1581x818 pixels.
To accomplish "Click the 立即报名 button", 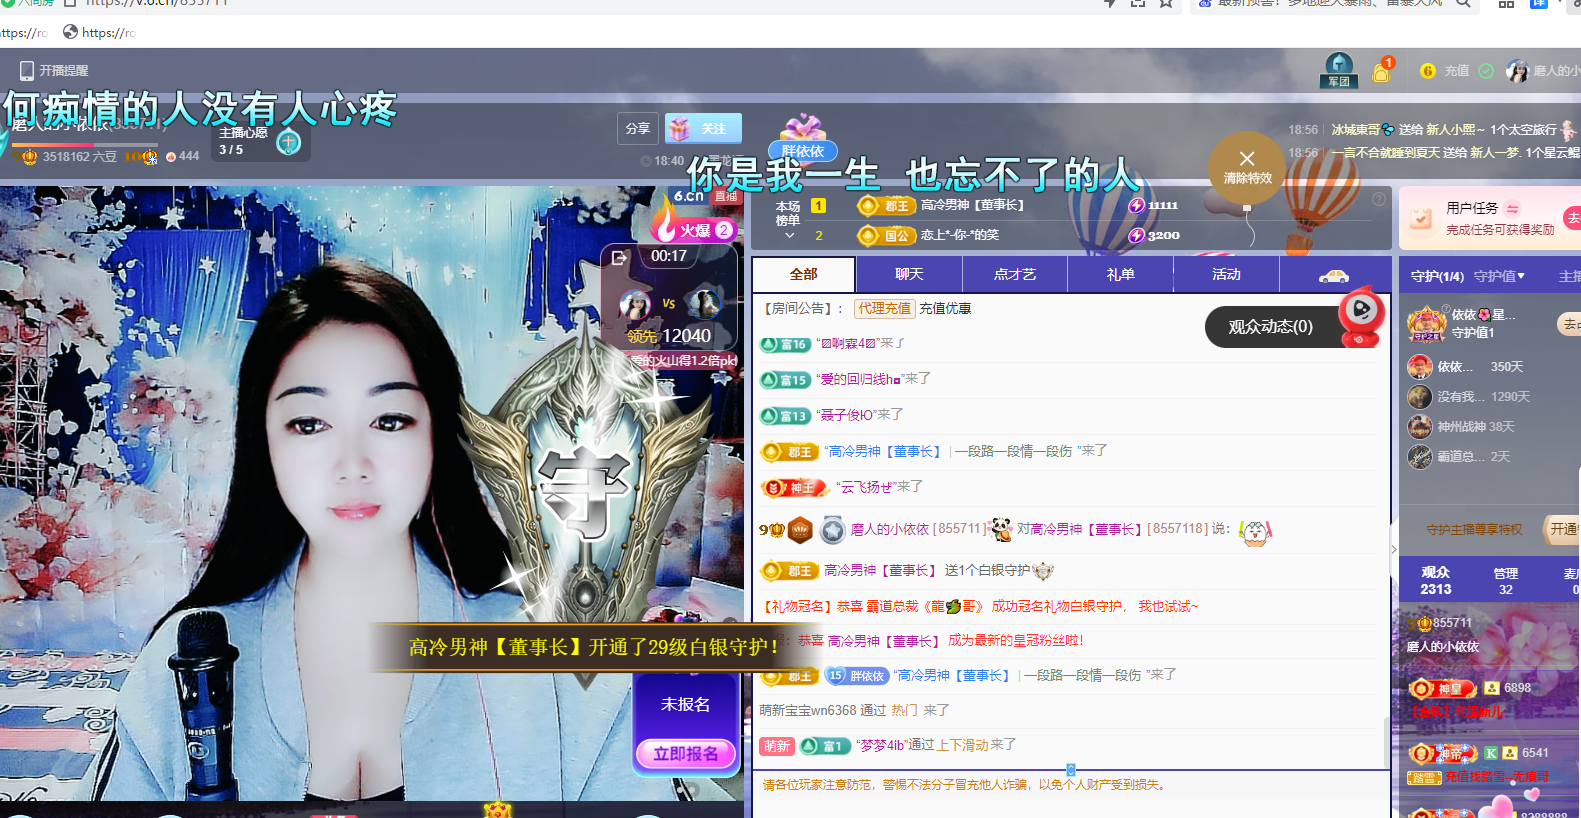I will [686, 754].
